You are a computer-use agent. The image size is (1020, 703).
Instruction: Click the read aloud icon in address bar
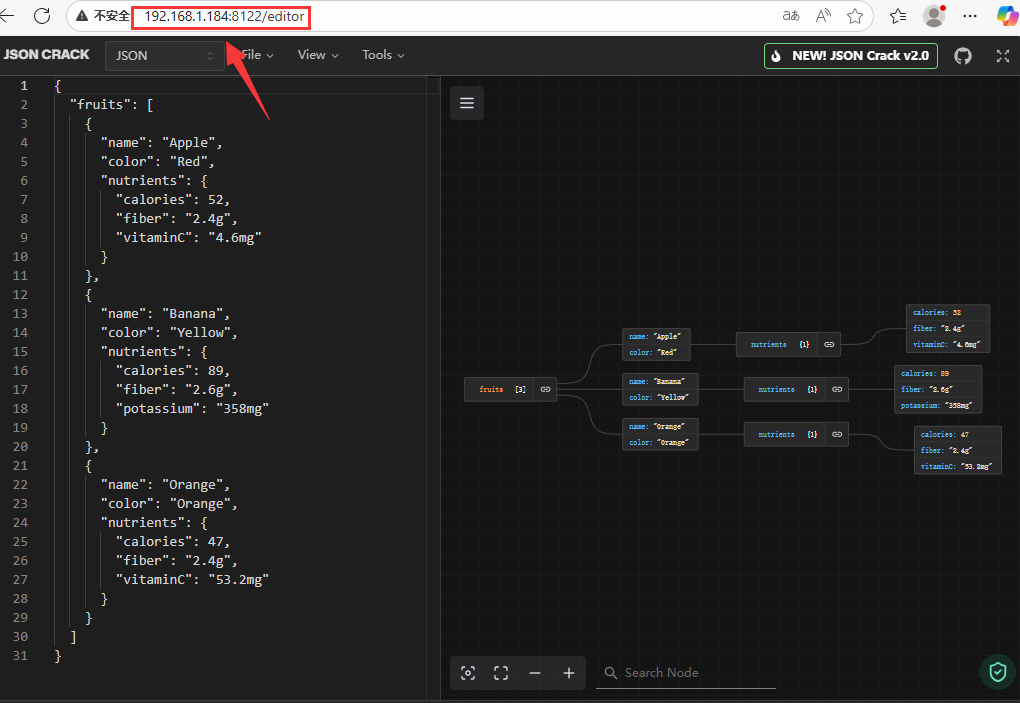click(824, 16)
